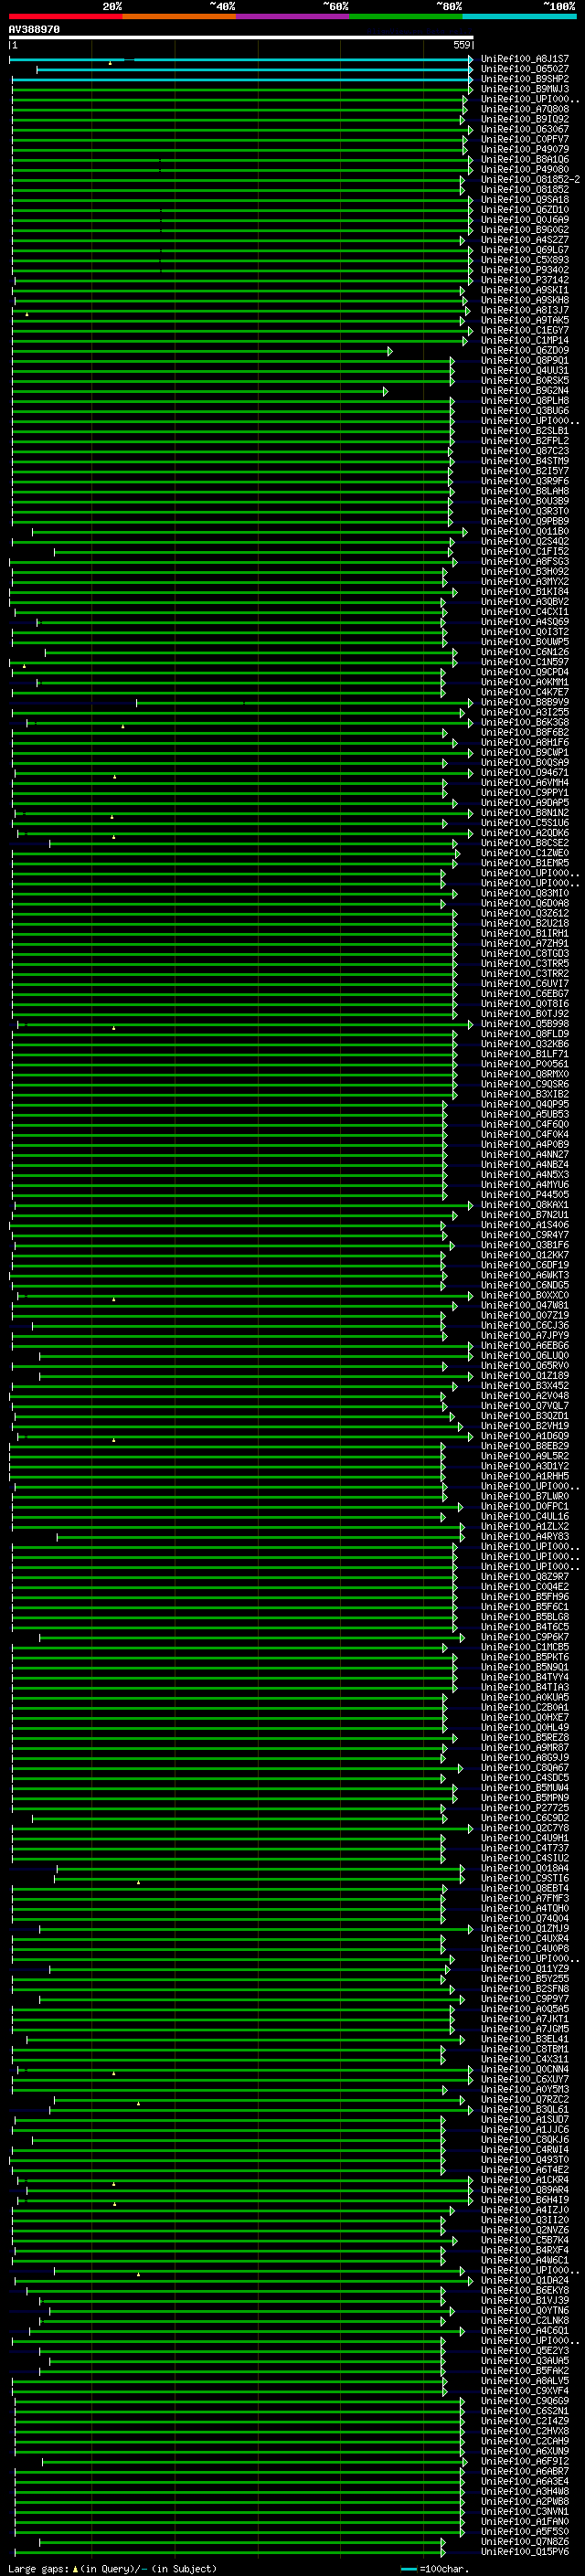585x2576 pixels.
Task: Click label UniRef100_B3EL41
Action: pos(525,2039)
